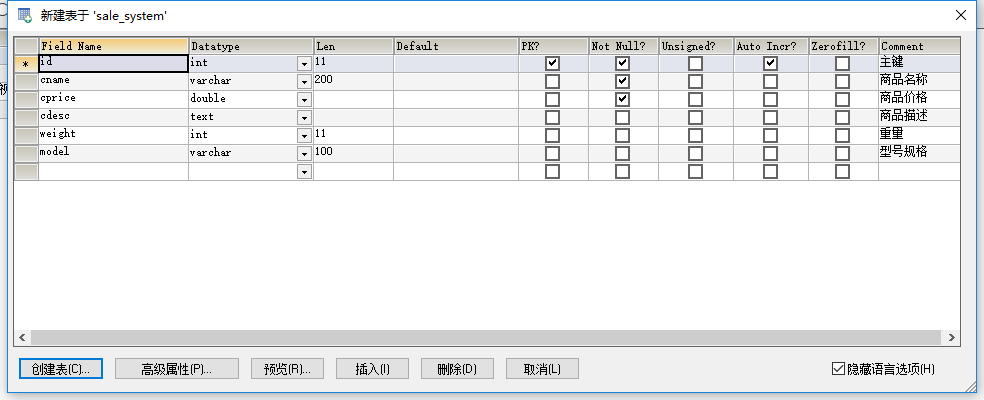The width and height of the screenshot is (984, 400).
Task: Open datatype dropdown for id row
Action: coord(304,64)
